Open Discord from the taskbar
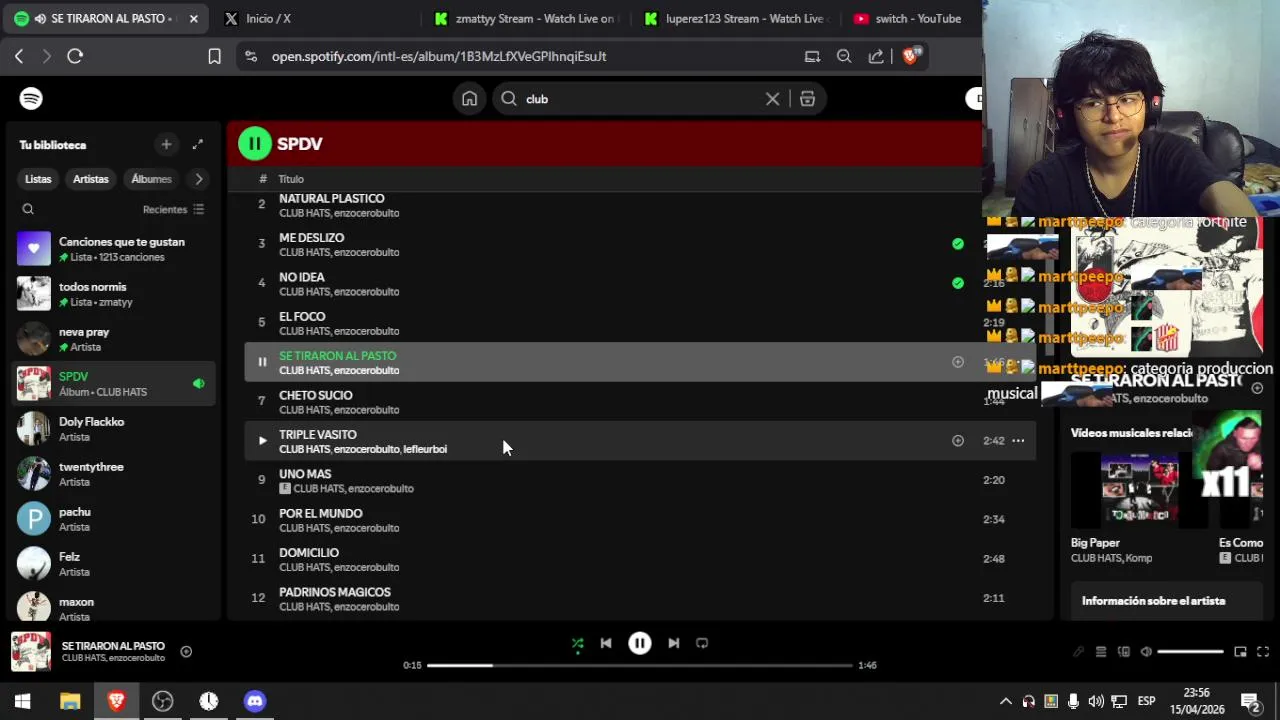 [x=255, y=701]
